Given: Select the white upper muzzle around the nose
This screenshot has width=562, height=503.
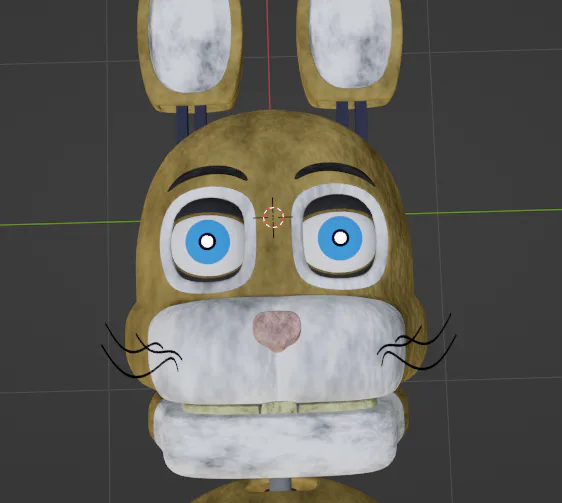Looking at the screenshot, I should (277, 350).
